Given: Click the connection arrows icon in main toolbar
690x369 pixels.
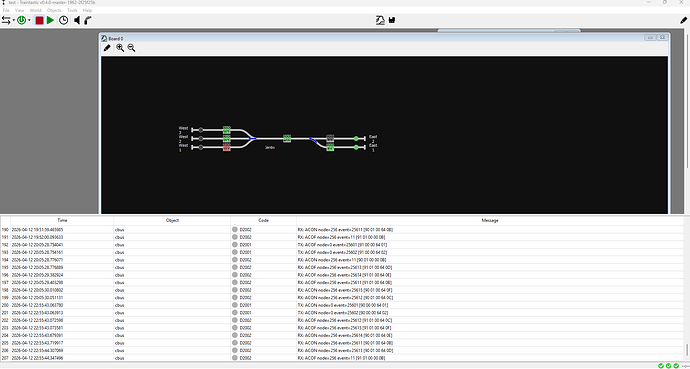Looking at the screenshot, I should (x=6, y=20).
